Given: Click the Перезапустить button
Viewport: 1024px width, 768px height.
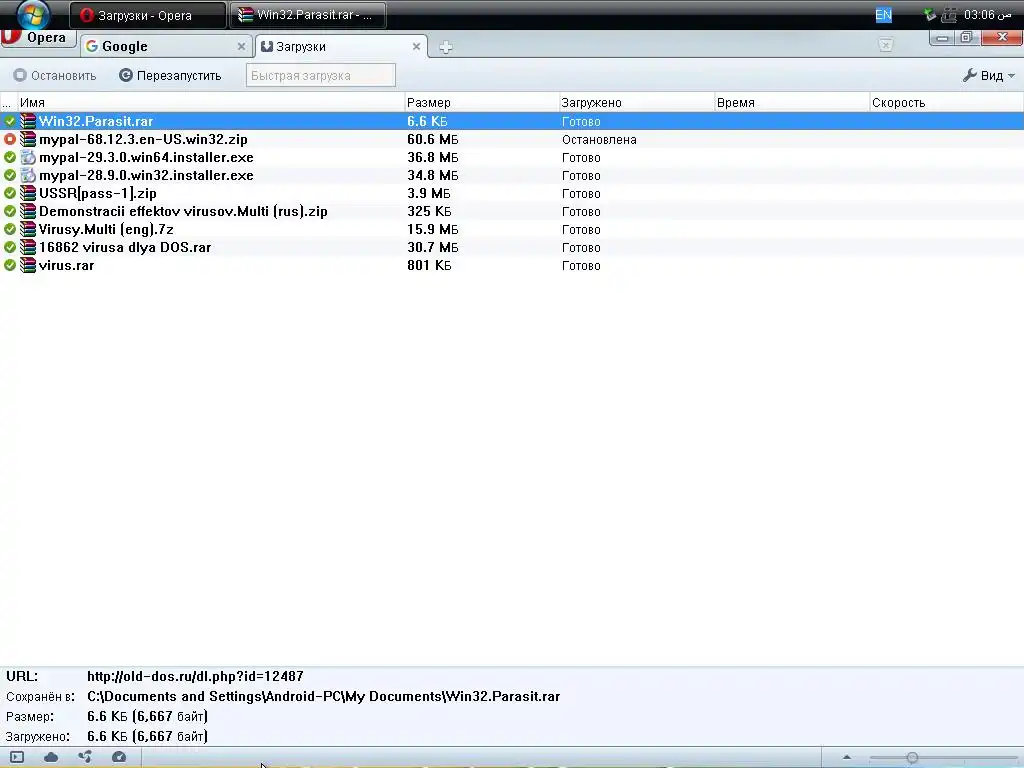Looking at the screenshot, I should click(x=170, y=76).
